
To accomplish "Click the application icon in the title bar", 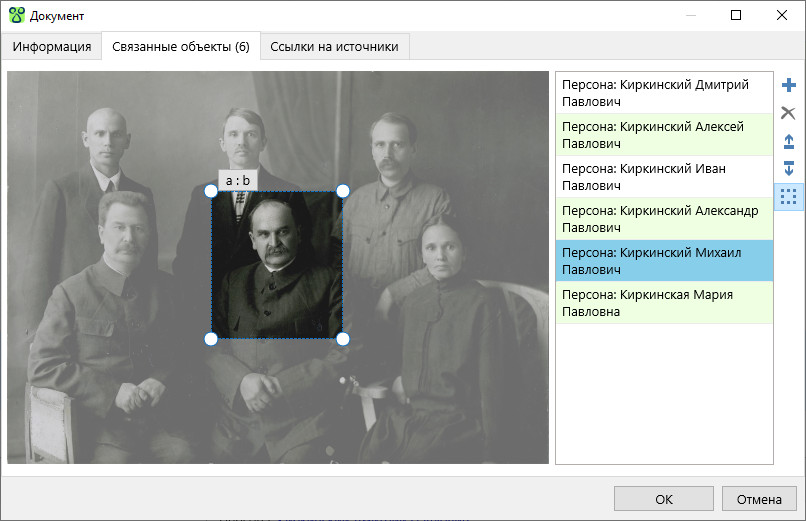I will coord(16,16).
